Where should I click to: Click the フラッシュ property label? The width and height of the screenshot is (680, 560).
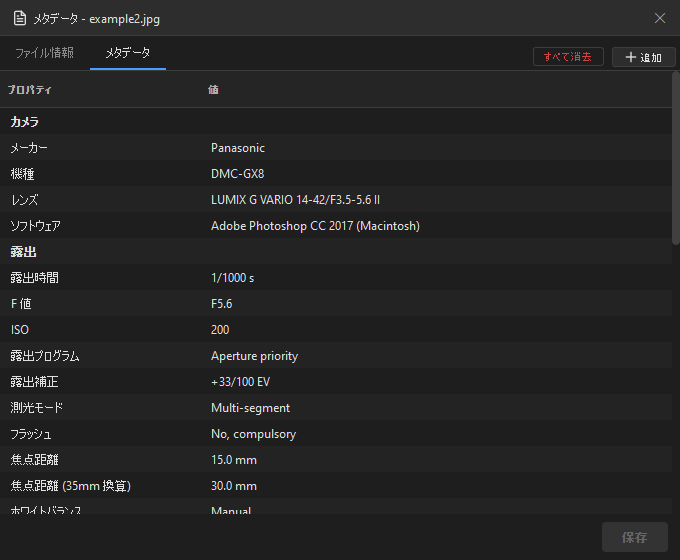pos(31,434)
